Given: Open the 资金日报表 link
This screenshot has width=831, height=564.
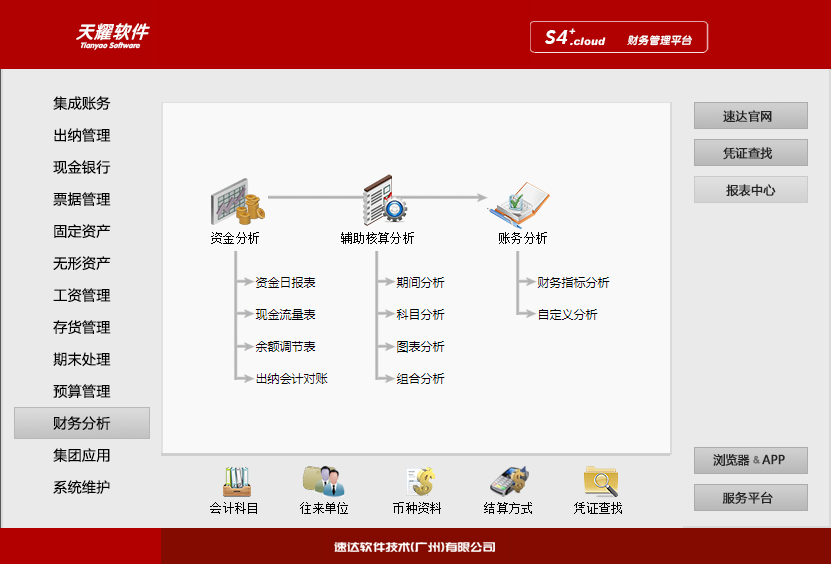Looking at the screenshot, I should [285, 283].
